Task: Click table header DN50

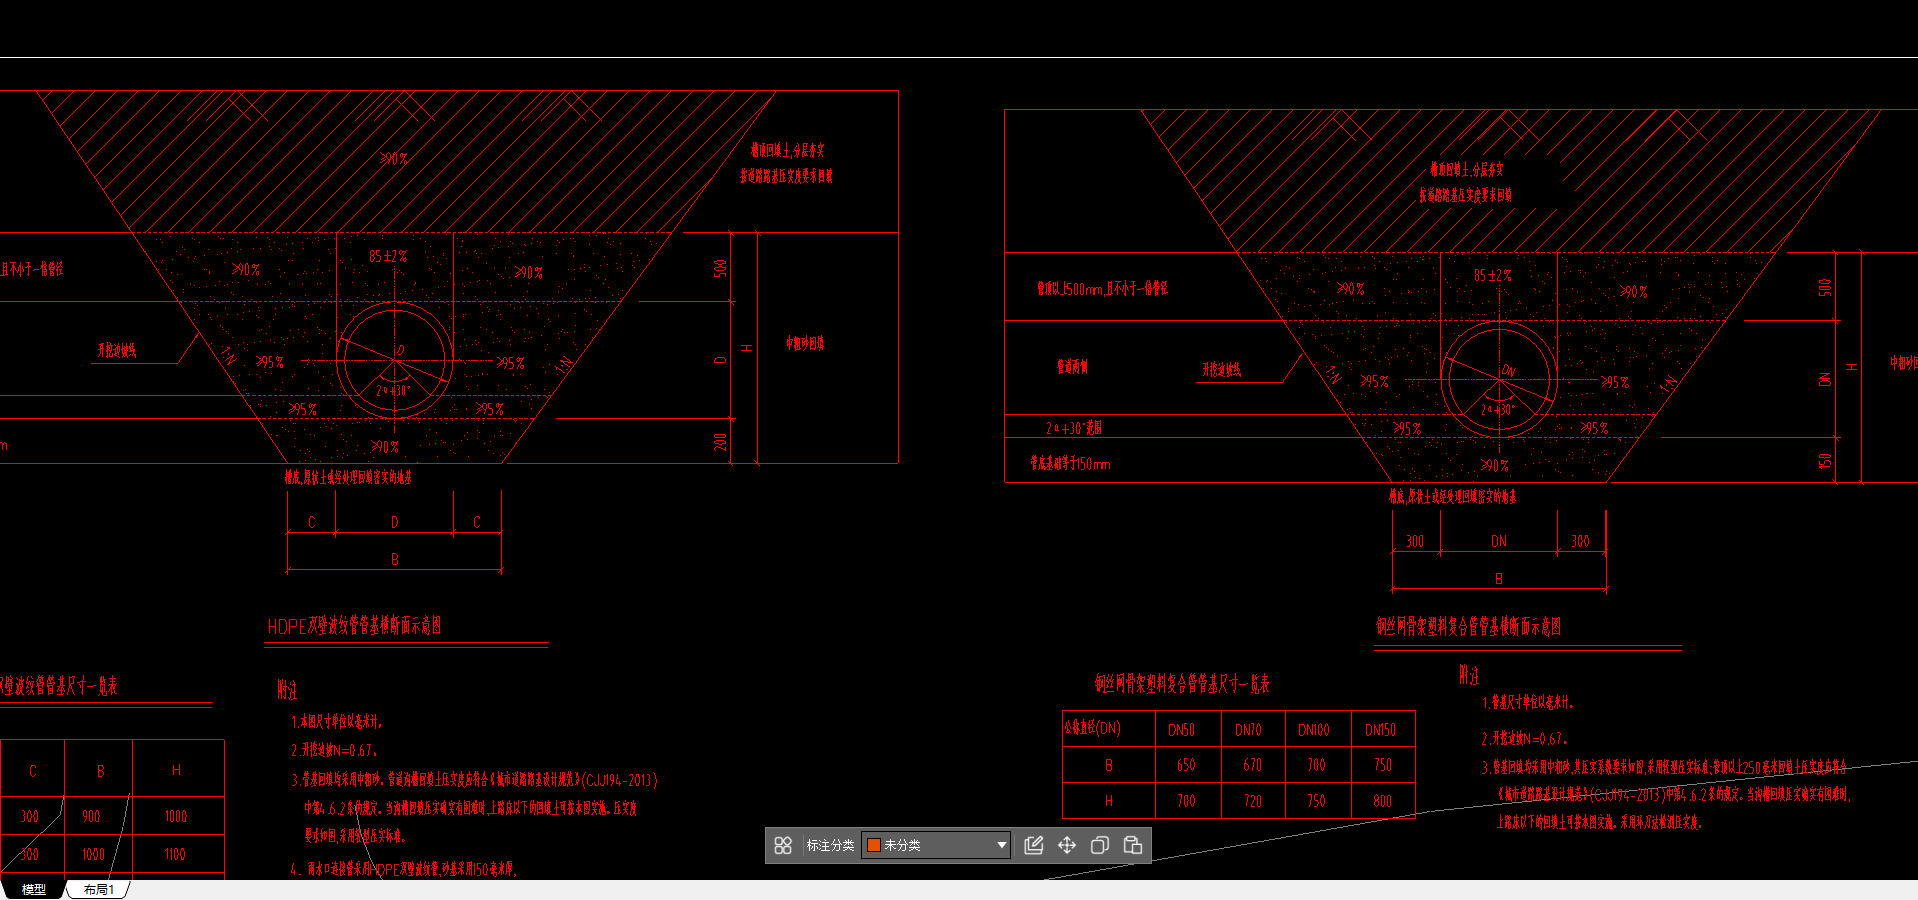Action: [1182, 730]
